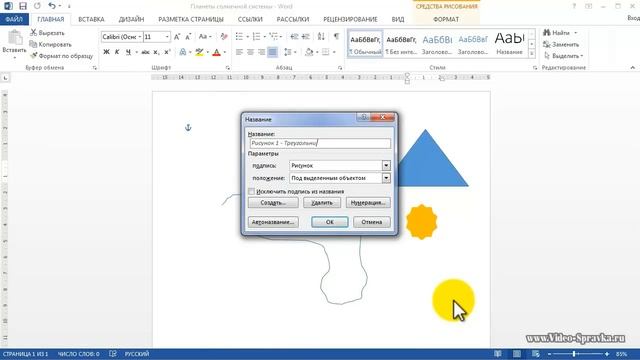
Task: Switch to the ДИЗАЙН tab
Action: [x=131, y=19]
